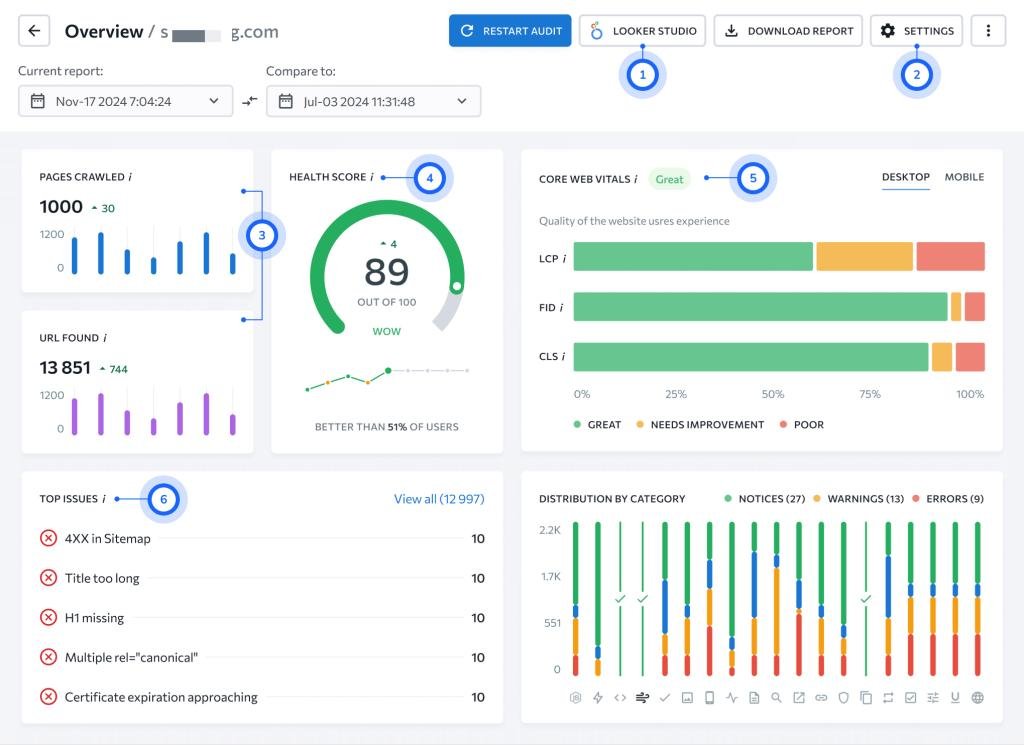This screenshot has width=1024, height=745.
Task: Select the Desktop tab in Core Web Vitals
Action: pyautogui.click(x=905, y=177)
